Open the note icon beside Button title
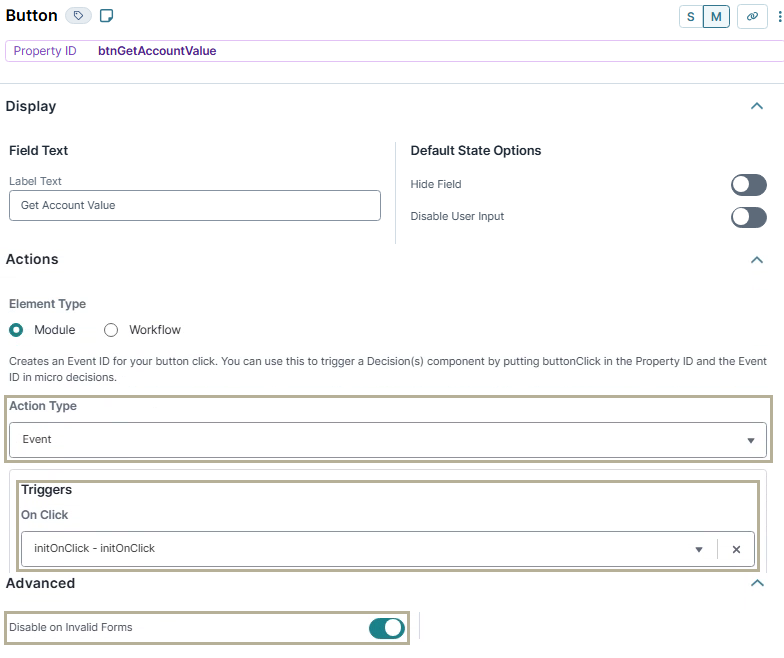 click(x=106, y=16)
